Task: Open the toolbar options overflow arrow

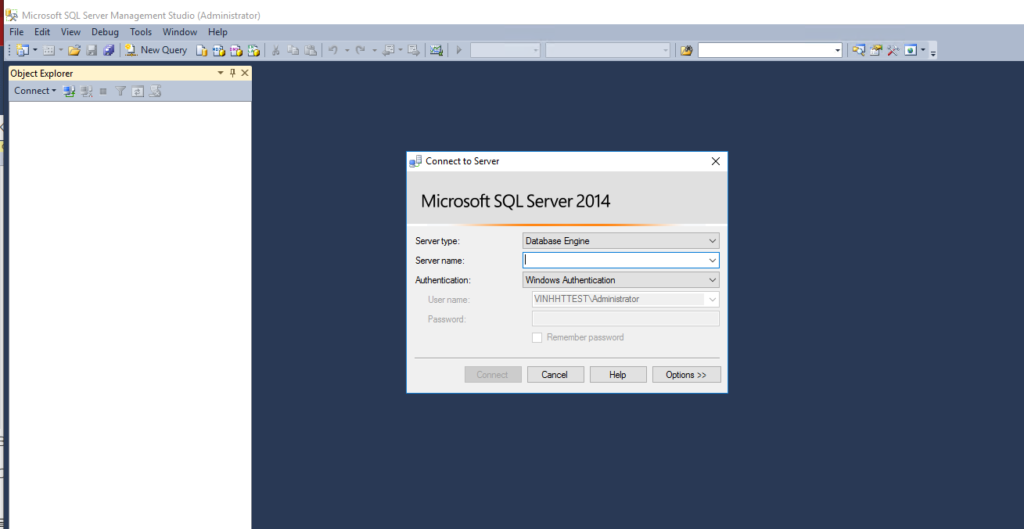Action: [933, 52]
